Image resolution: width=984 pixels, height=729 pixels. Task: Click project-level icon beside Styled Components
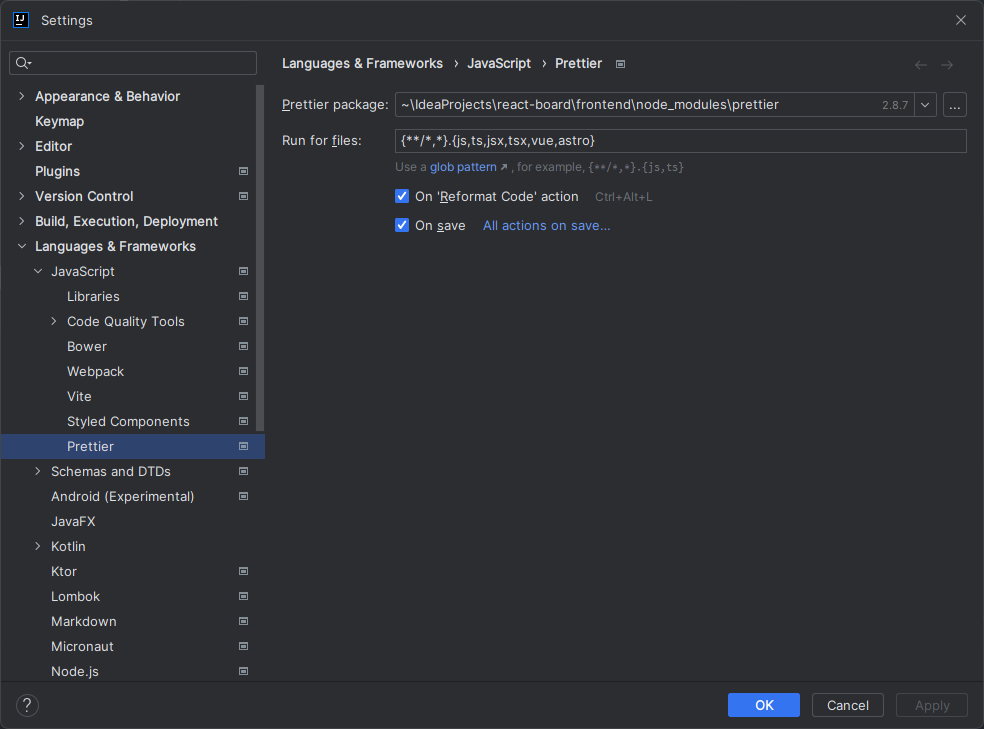(x=243, y=422)
